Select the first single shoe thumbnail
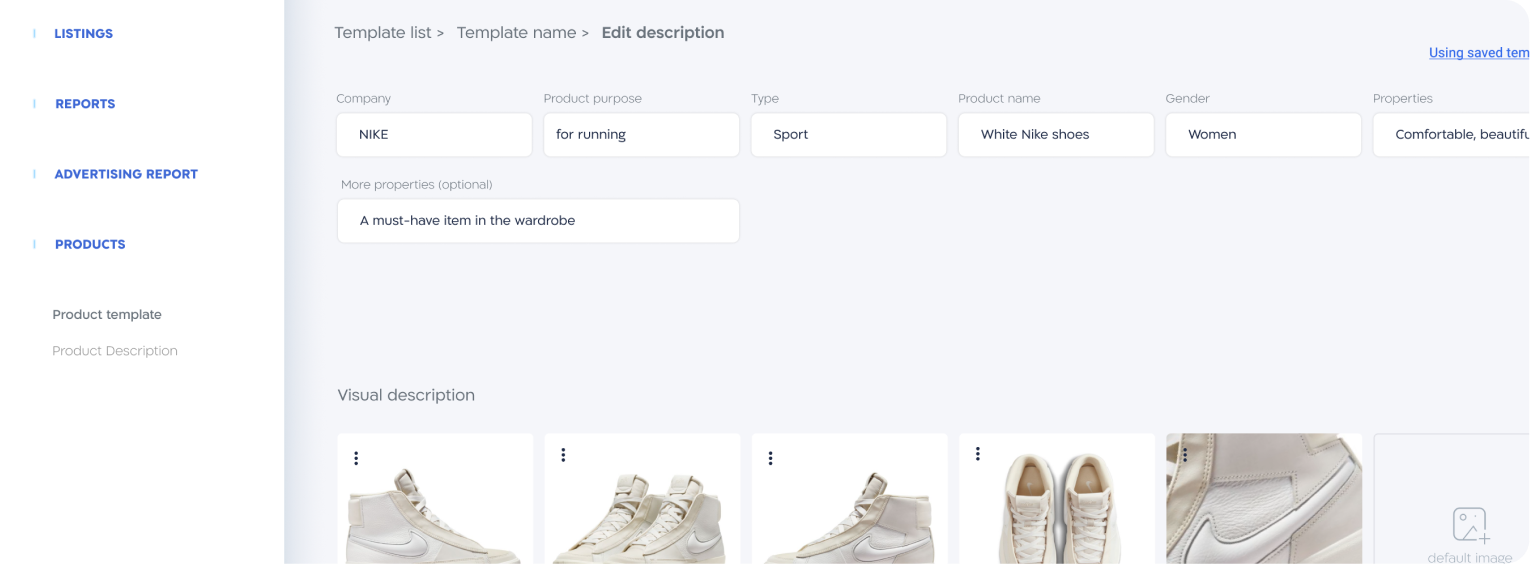This screenshot has height=564, width=1530. click(x=435, y=499)
